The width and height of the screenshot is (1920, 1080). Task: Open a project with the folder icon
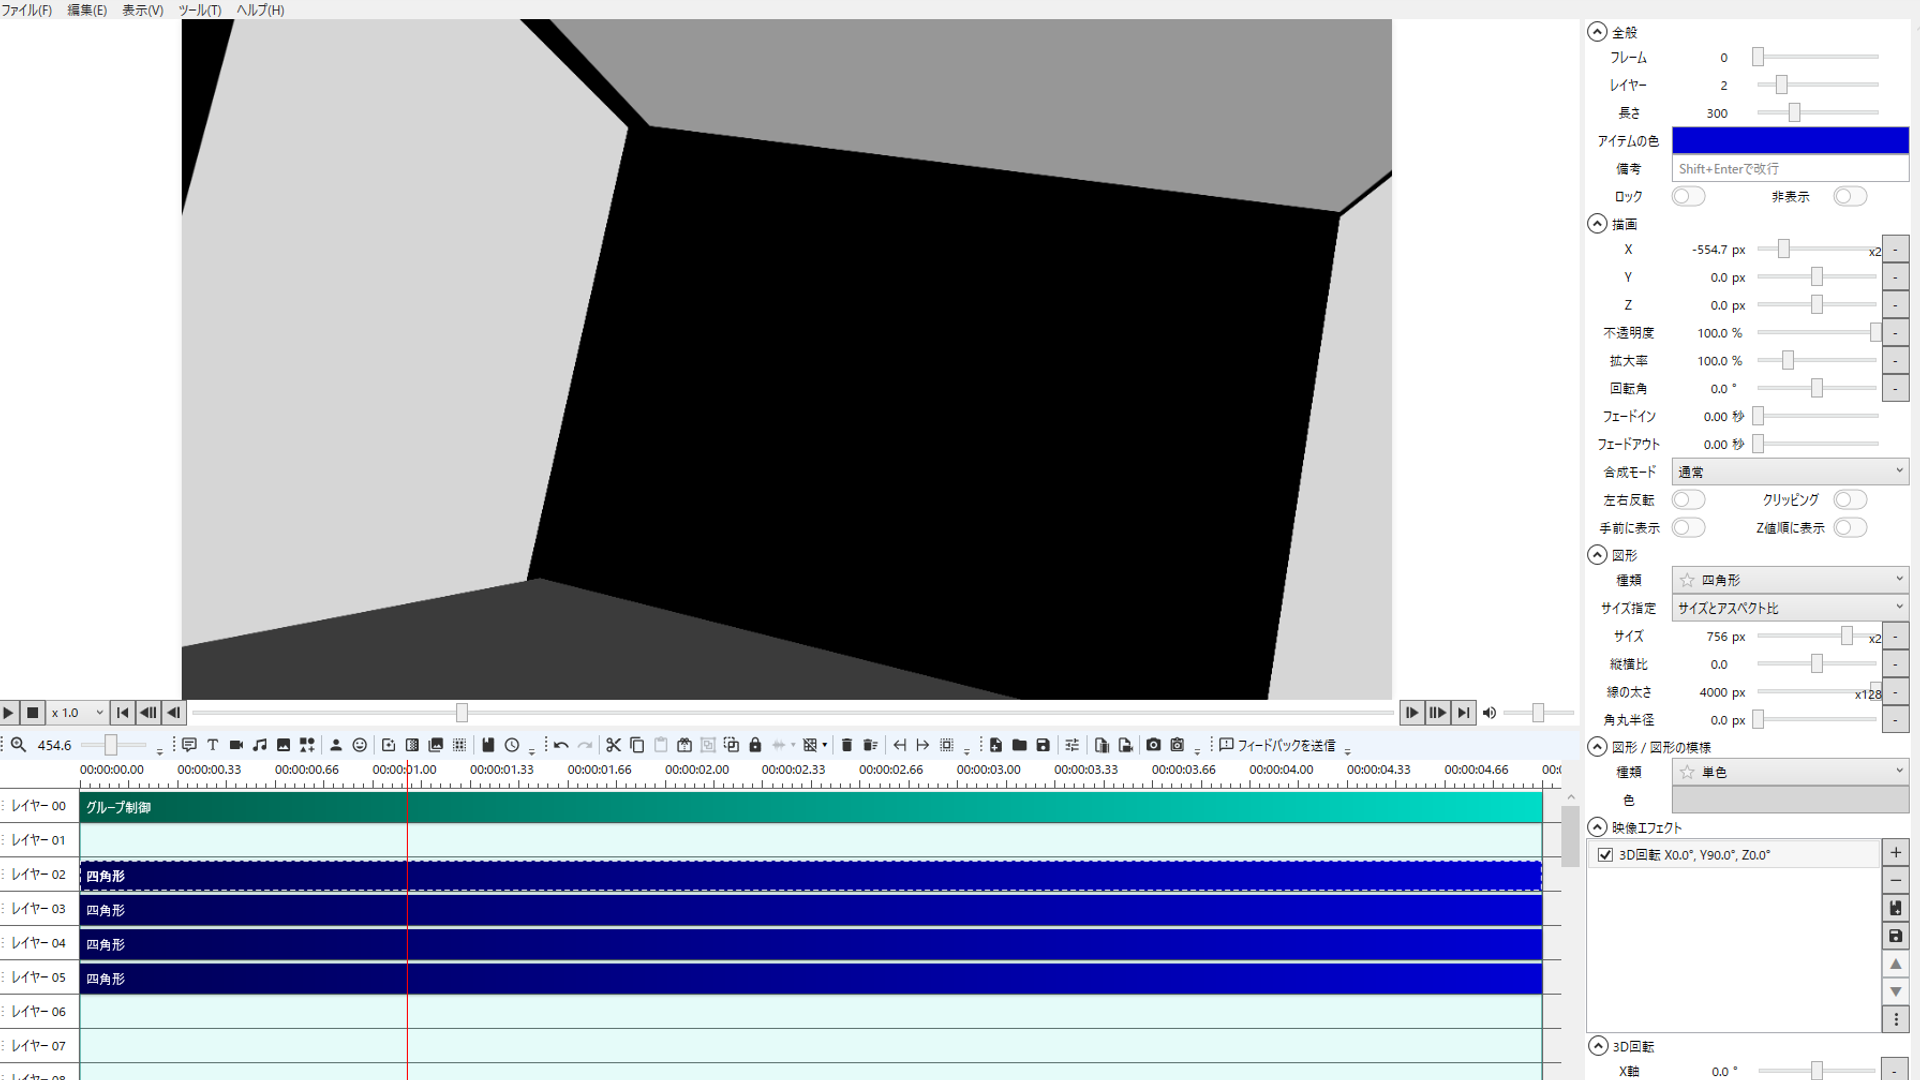(1019, 745)
